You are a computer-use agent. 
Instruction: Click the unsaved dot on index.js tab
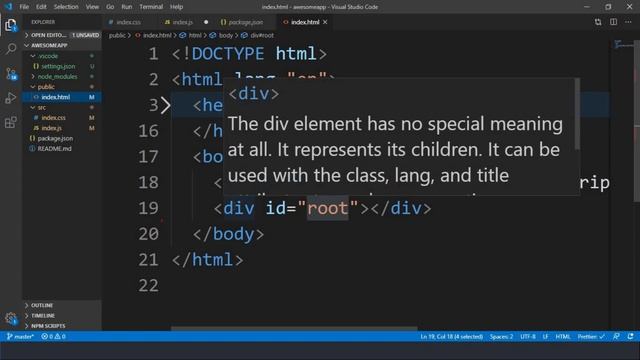click(206, 22)
